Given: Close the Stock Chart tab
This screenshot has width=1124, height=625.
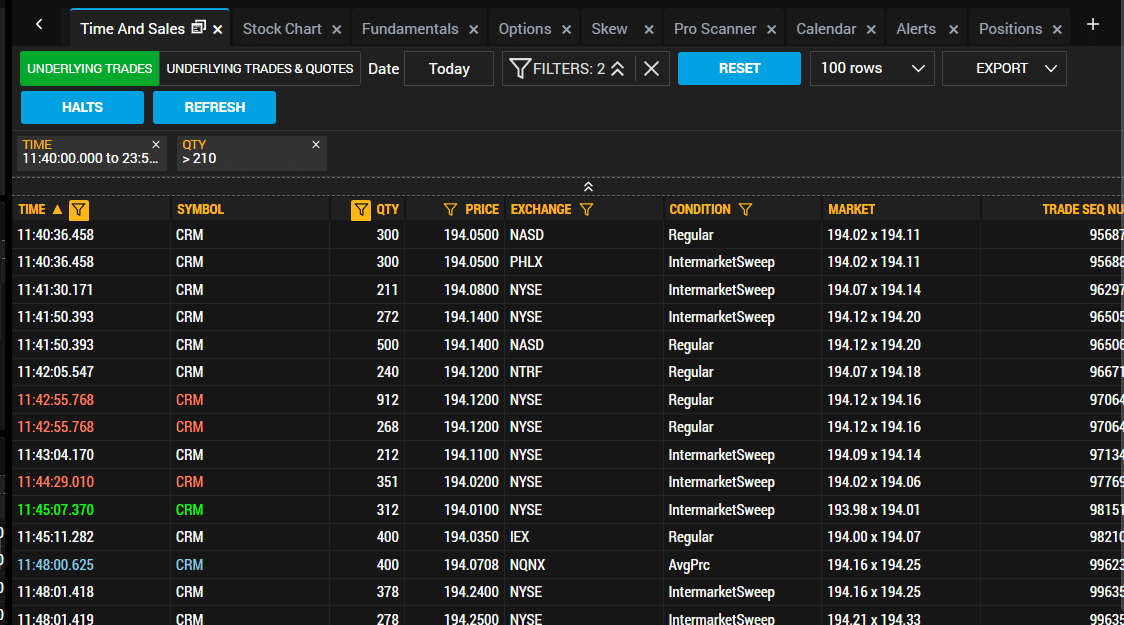Looking at the screenshot, I should pos(337,29).
